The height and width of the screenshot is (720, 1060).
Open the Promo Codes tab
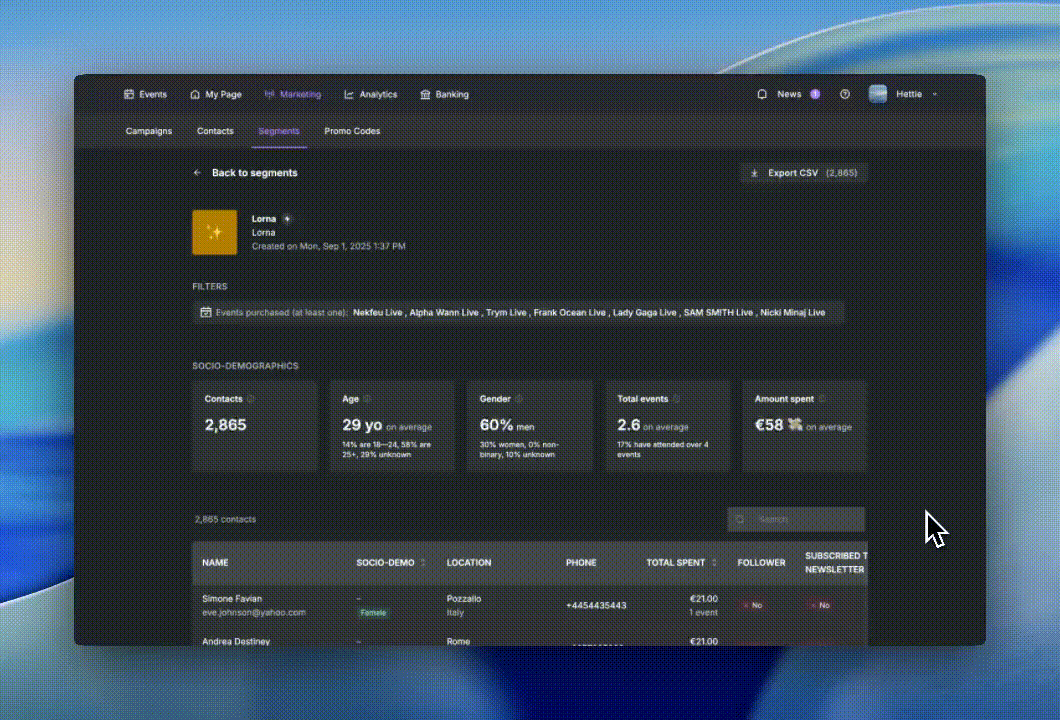352,131
